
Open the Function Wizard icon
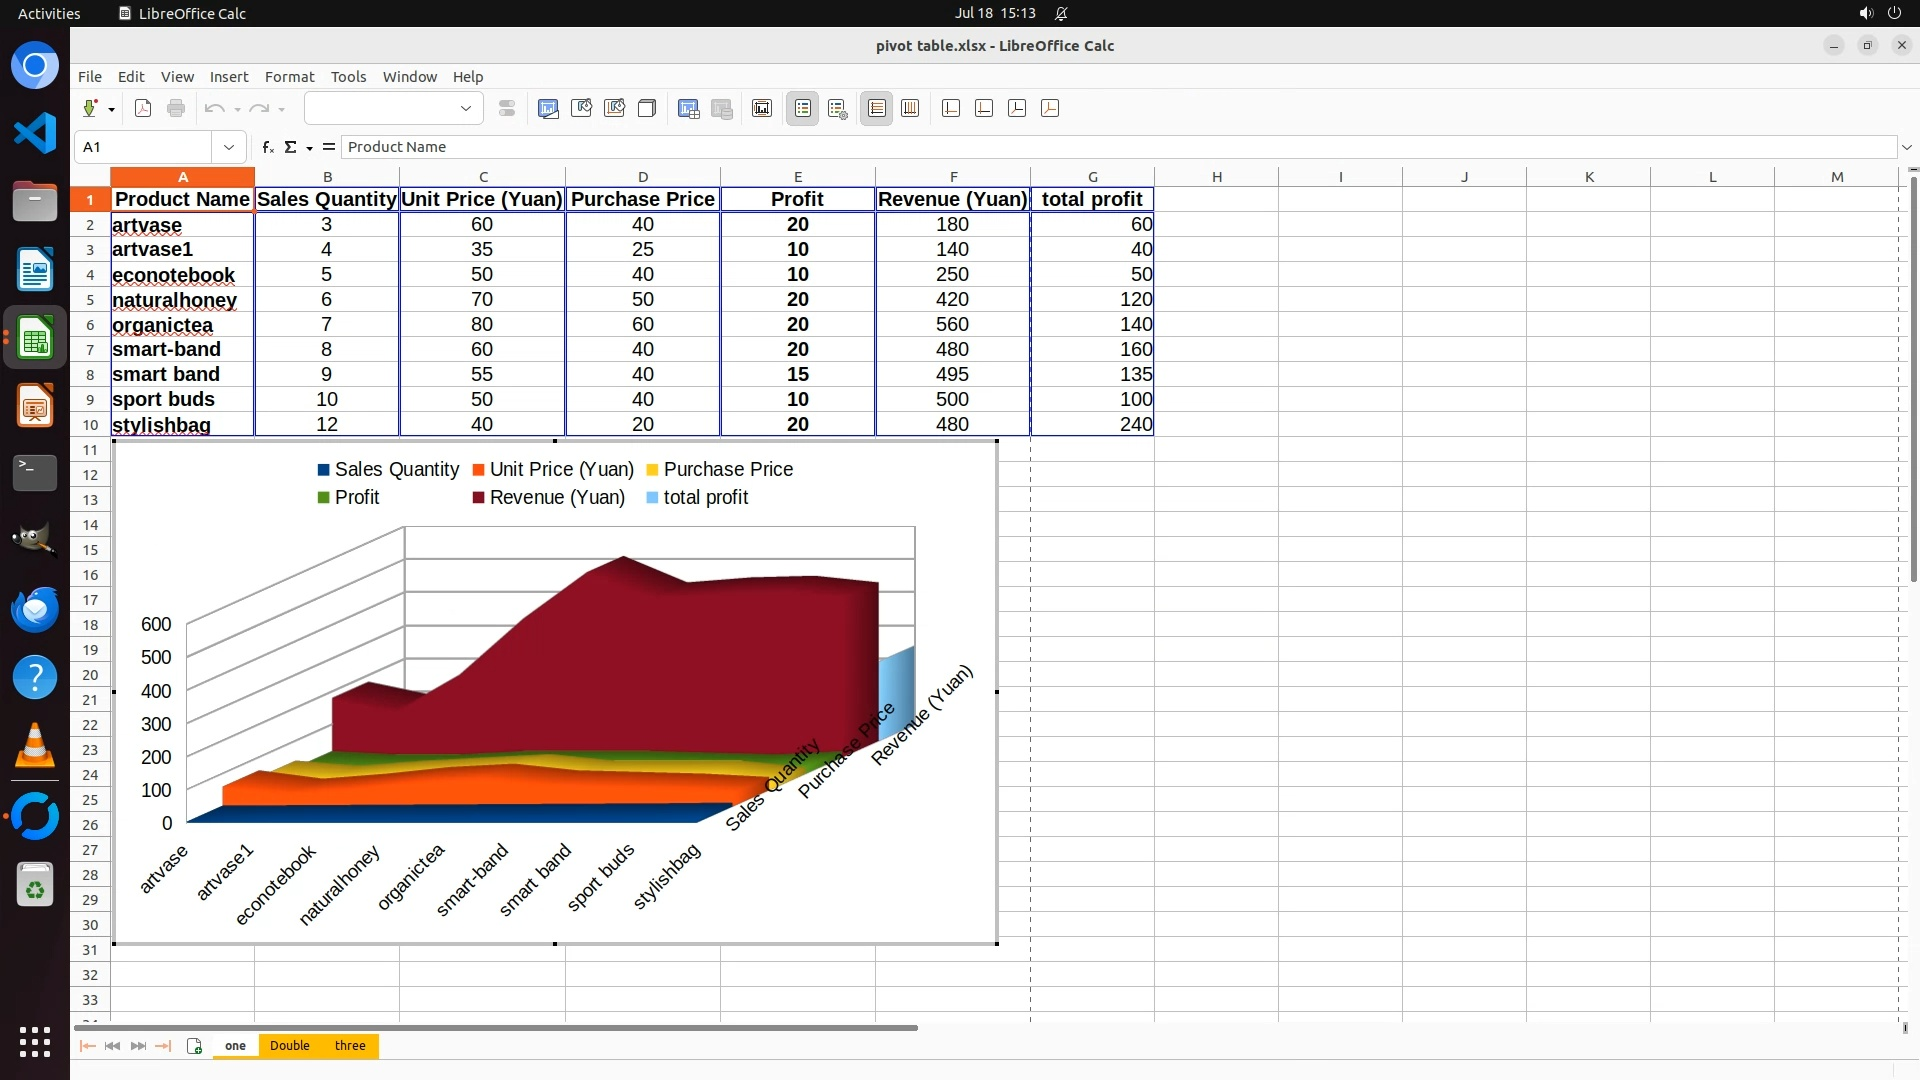pyautogui.click(x=267, y=147)
